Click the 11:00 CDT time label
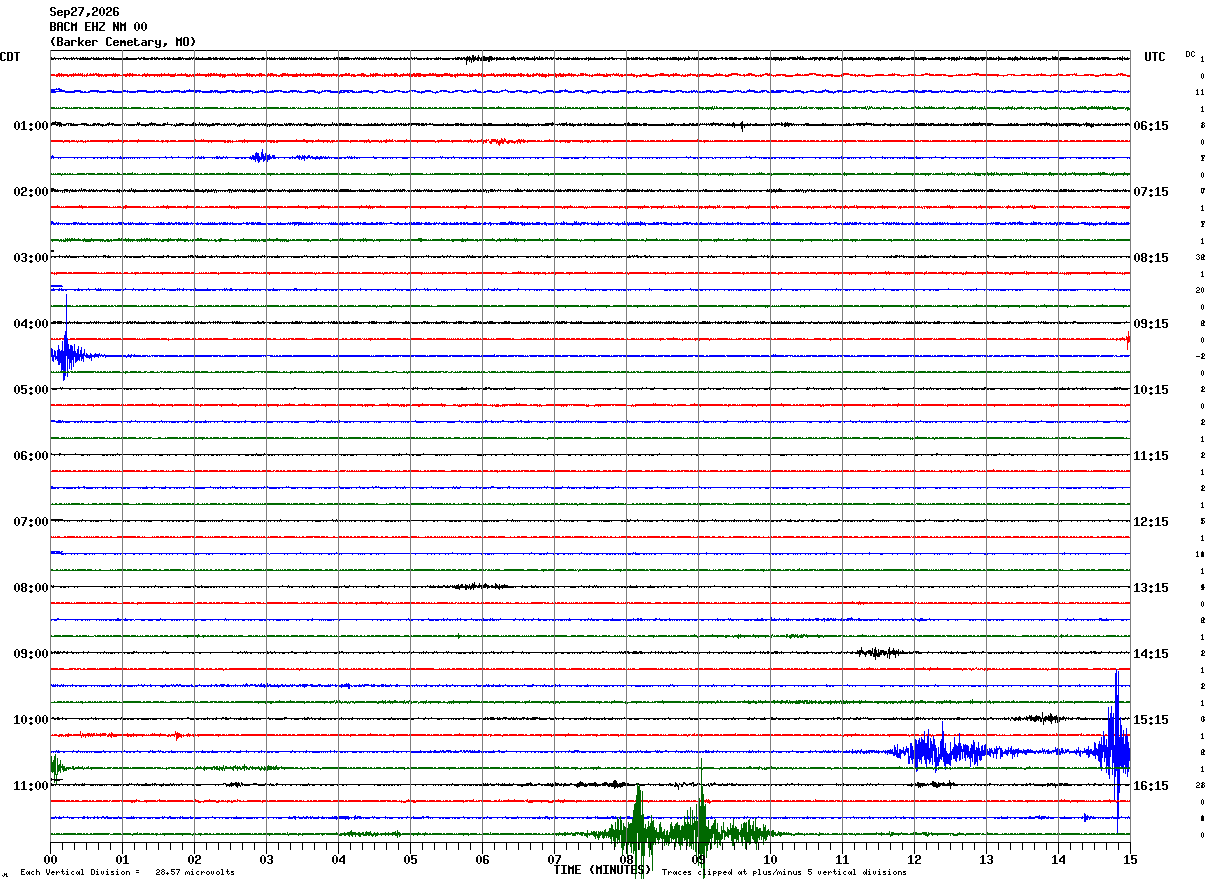Image resolution: width=1210 pixels, height=886 pixels. (x=31, y=786)
